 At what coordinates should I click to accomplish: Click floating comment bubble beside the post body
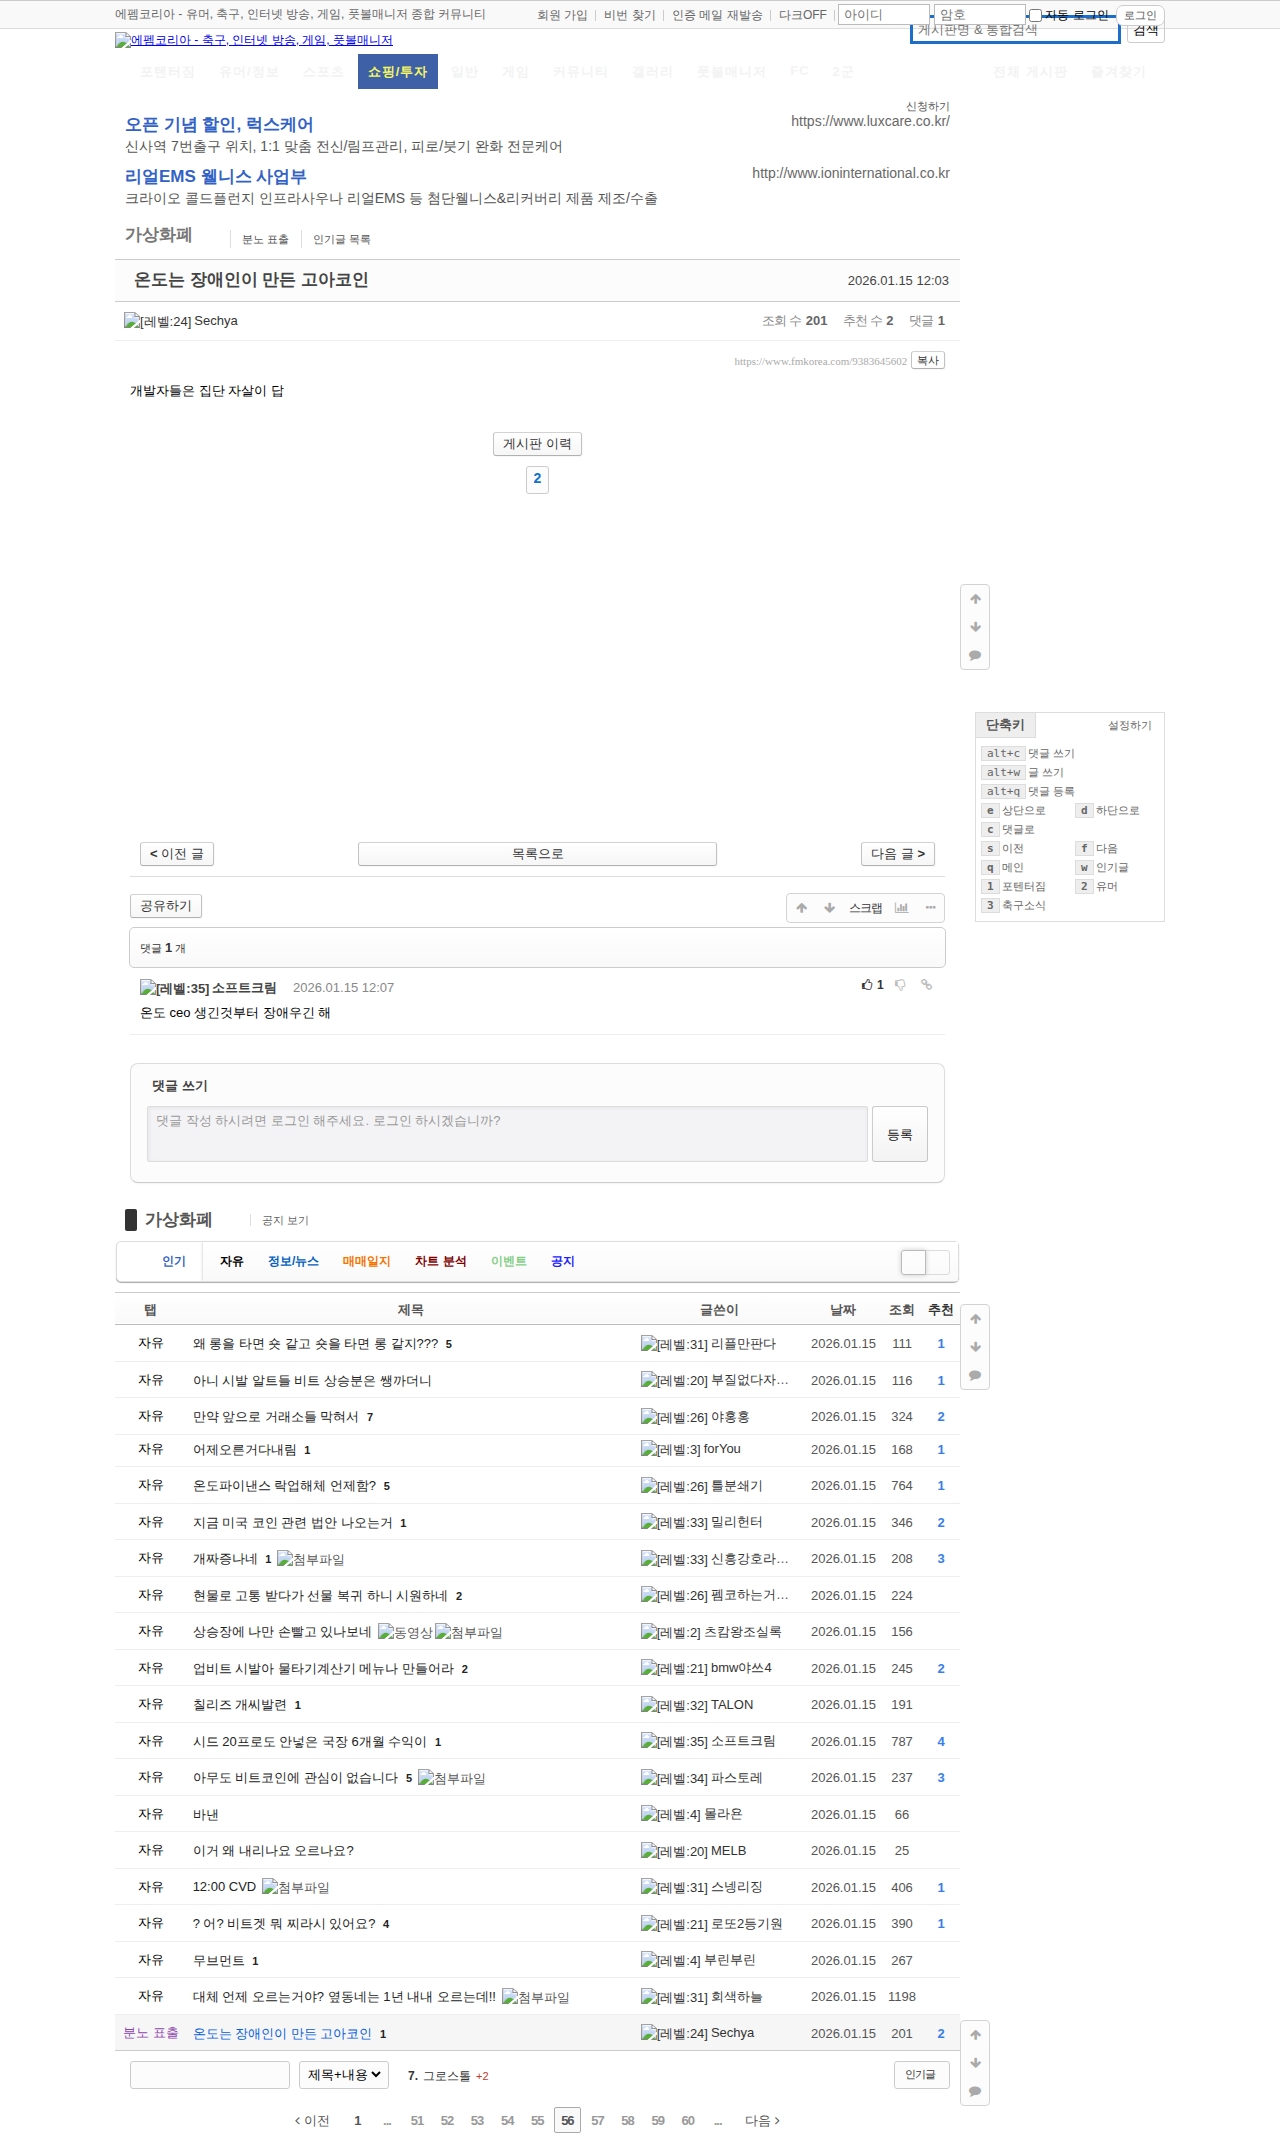975,656
